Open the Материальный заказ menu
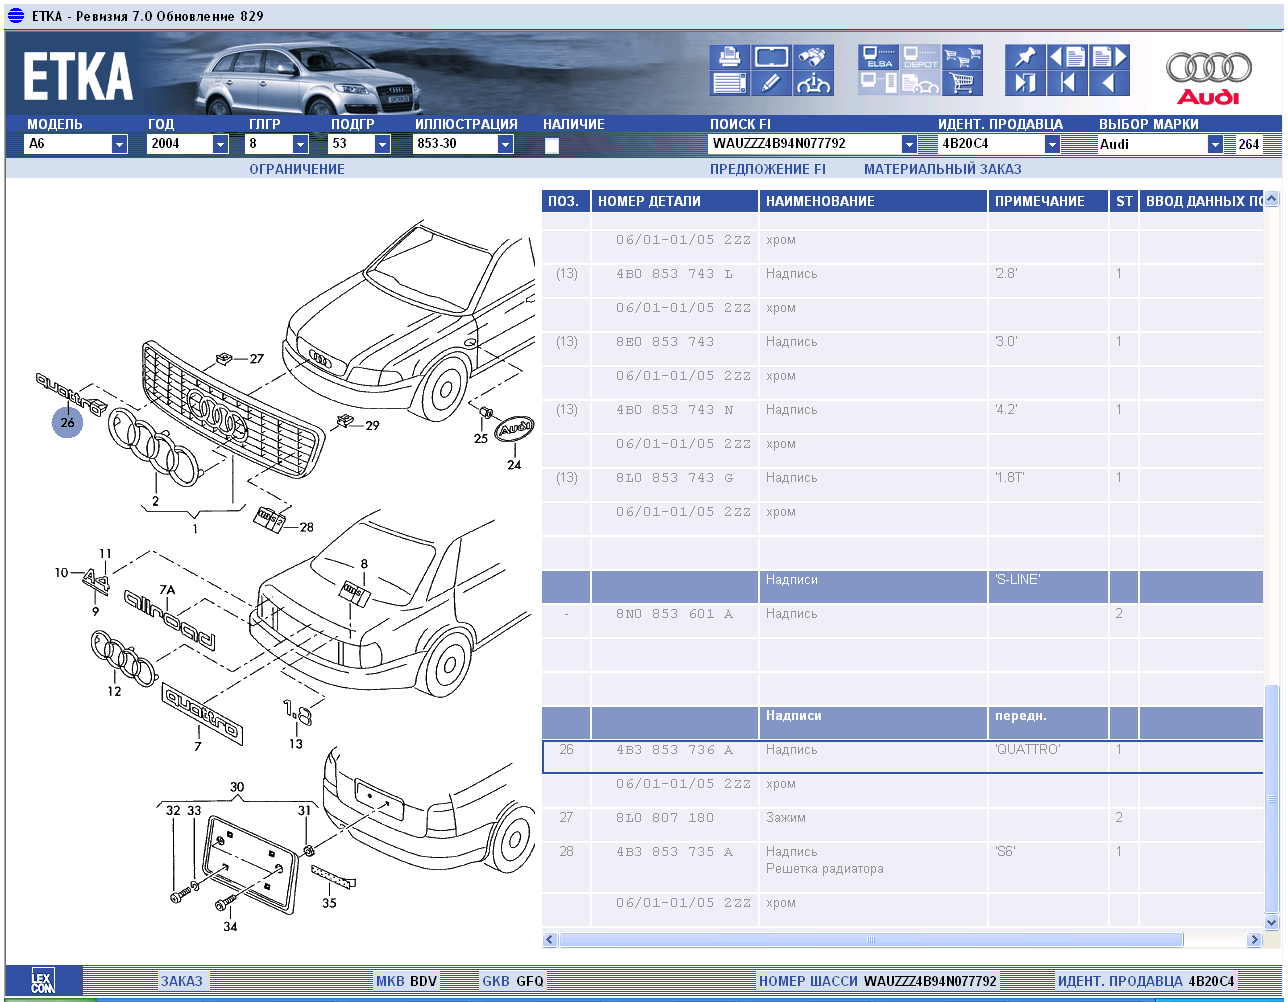 [x=942, y=169]
